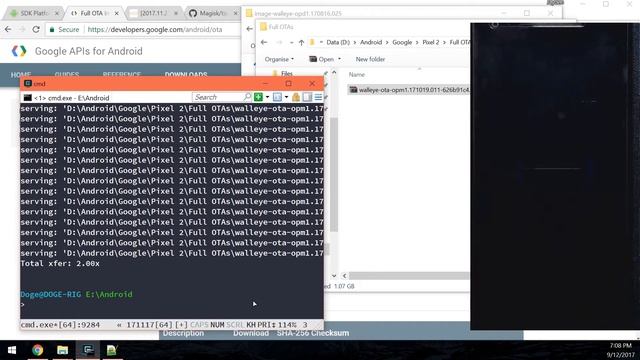This screenshot has height=360, width=640.
Task: Click Pixel 2 in Explorer breadcrumb
Action: [x=431, y=42]
